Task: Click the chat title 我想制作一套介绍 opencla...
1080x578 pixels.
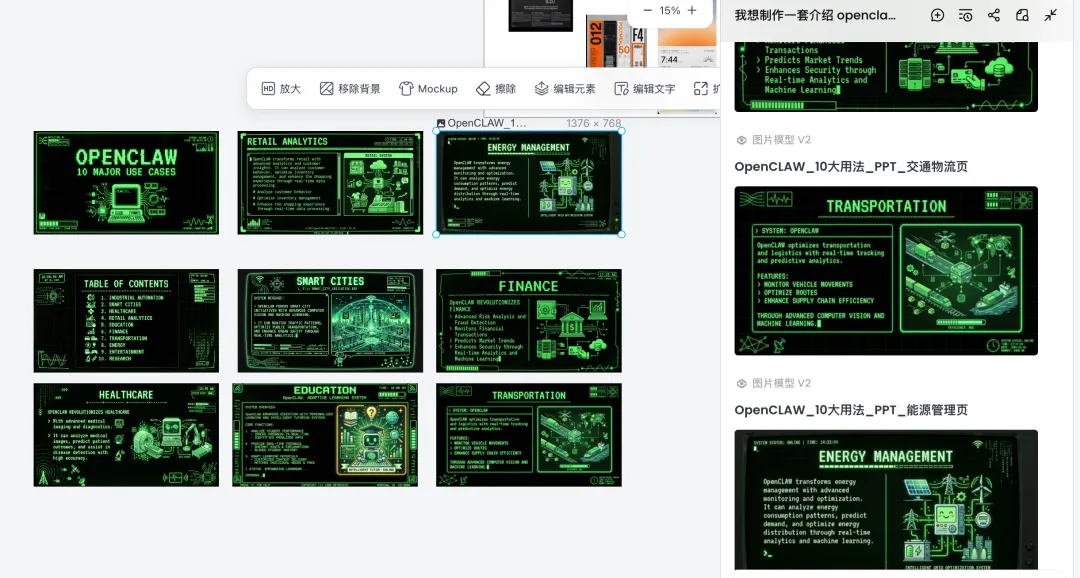Action: click(x=815, y=15)
